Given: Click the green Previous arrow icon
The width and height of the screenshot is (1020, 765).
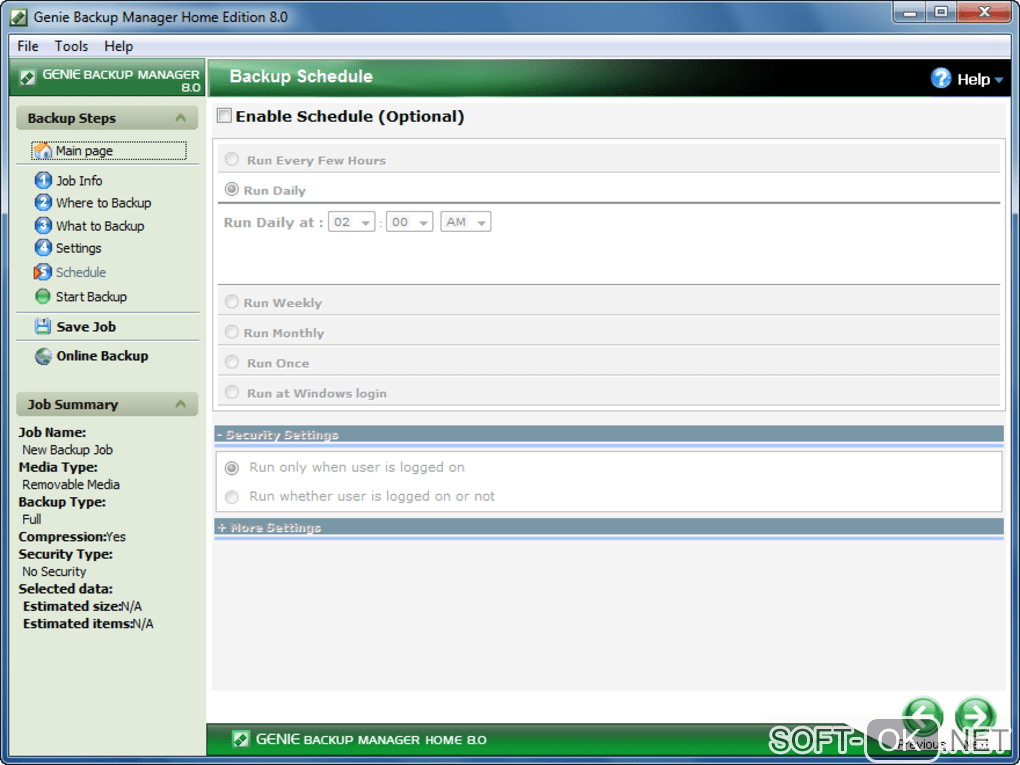Looking at the screenshot, I should (x=922, y=716).
